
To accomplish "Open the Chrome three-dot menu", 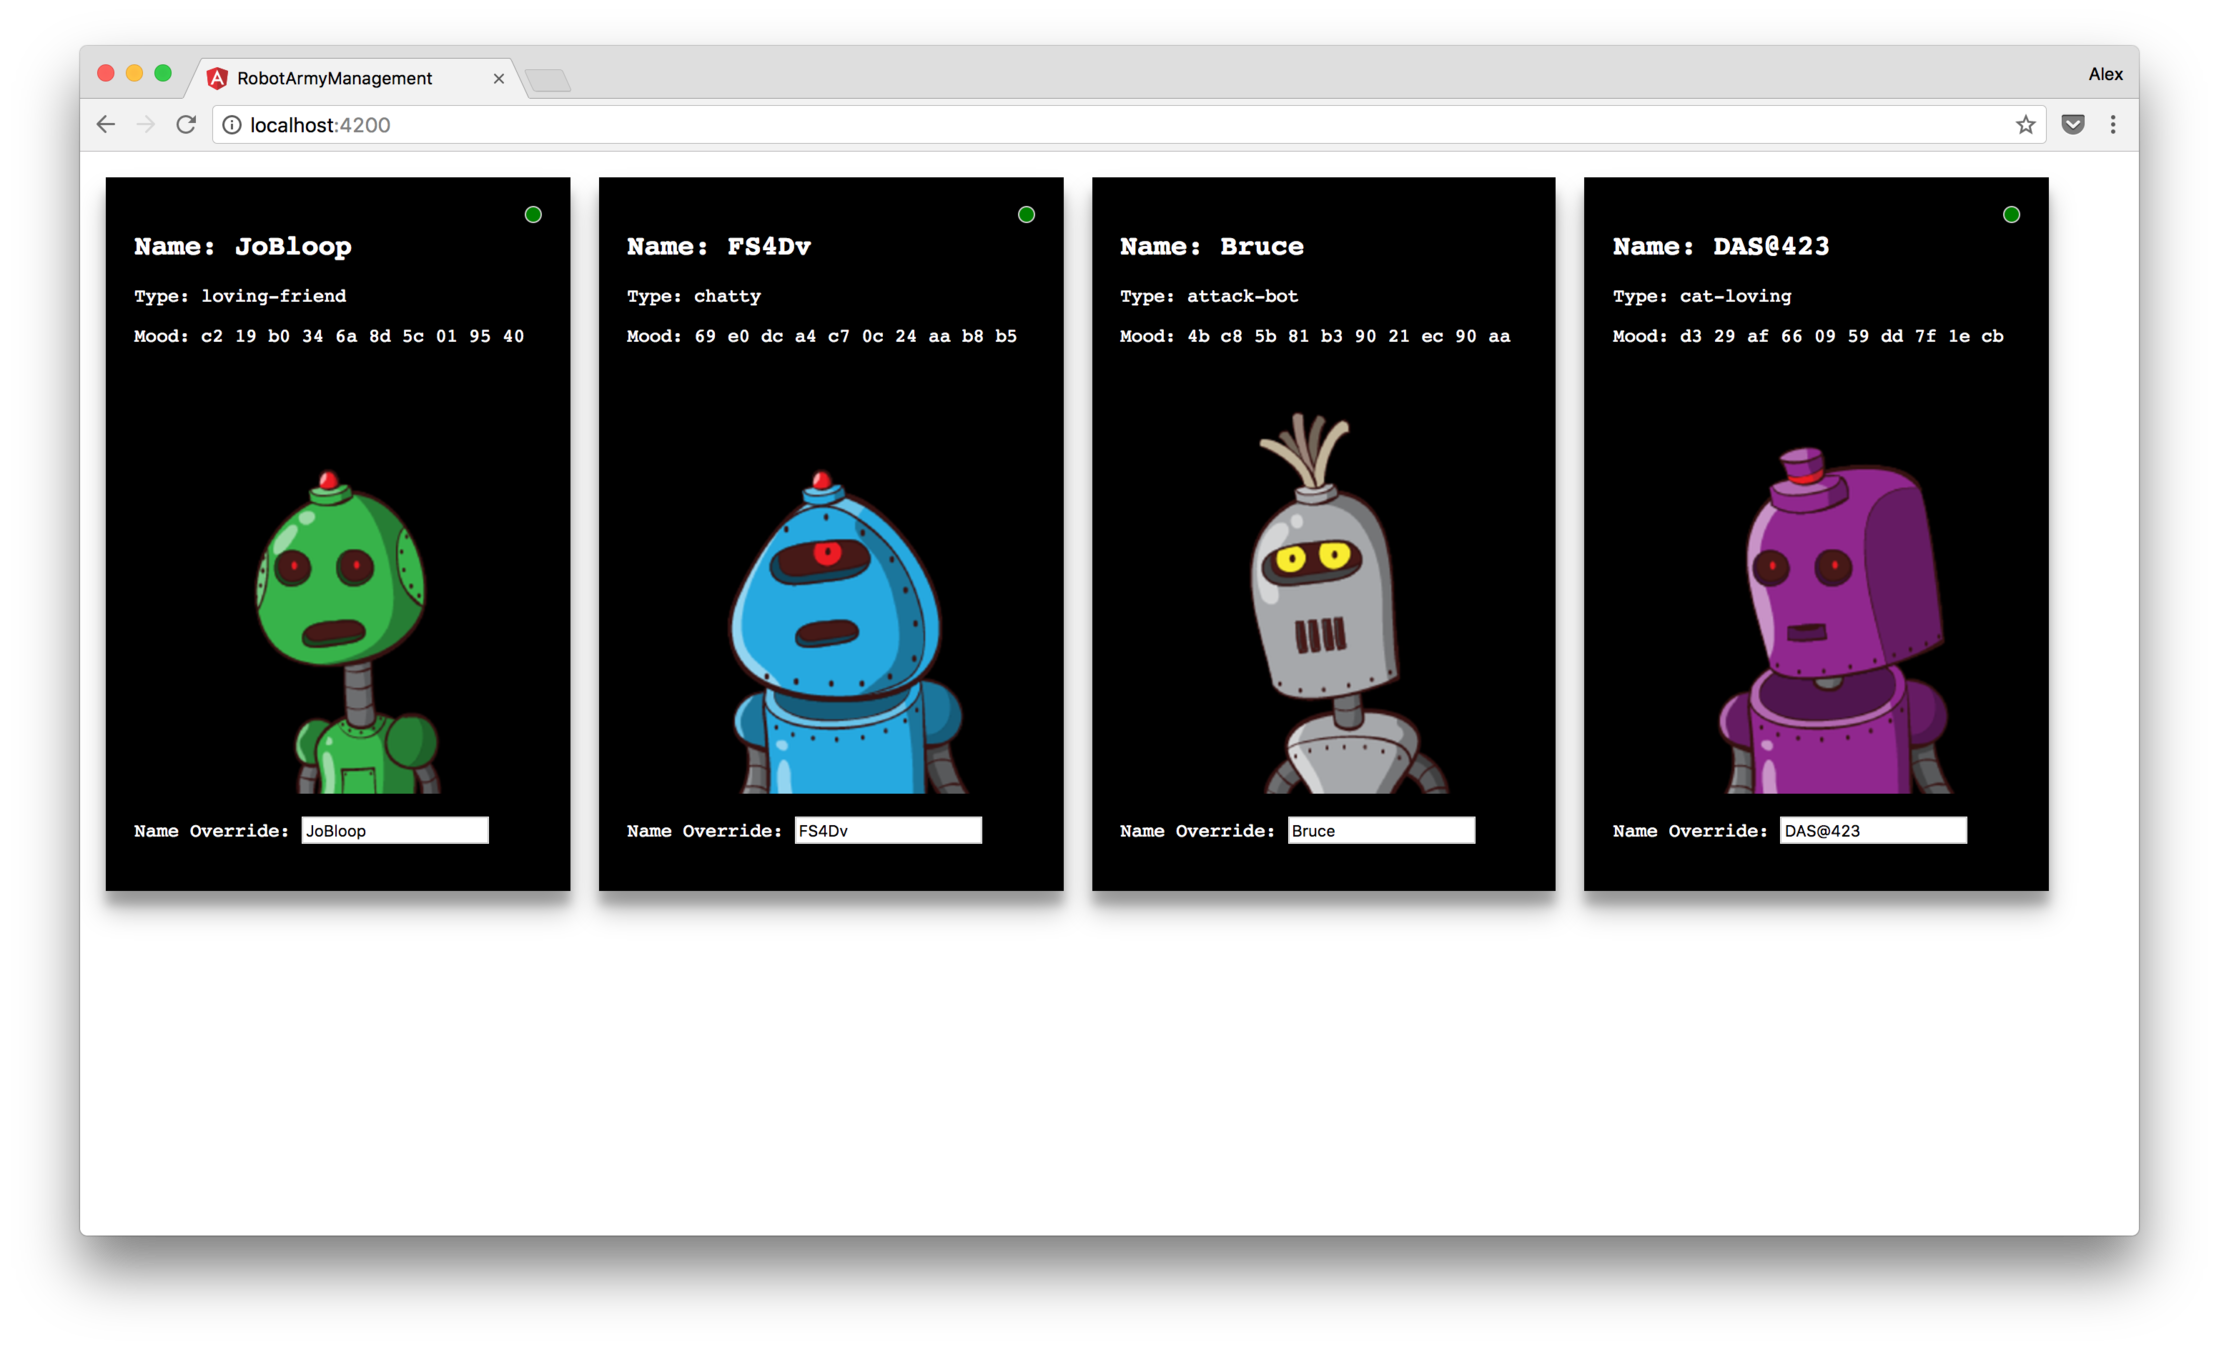I will click(2113, 124).
